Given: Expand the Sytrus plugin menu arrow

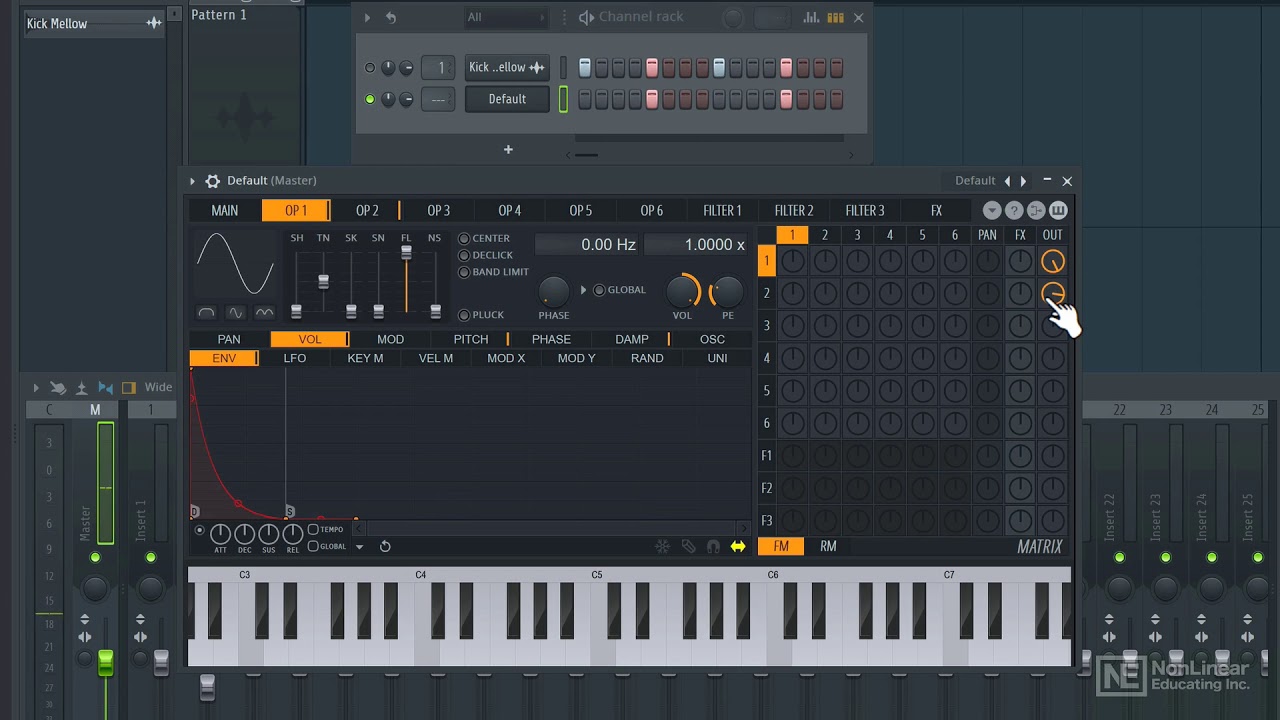Looking at the screenshot, I should point(192,181).
